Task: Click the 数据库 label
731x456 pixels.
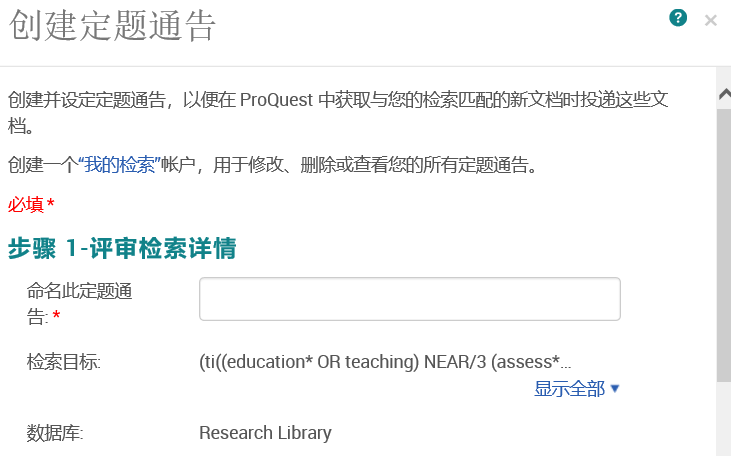Action: tap(55, 433)
